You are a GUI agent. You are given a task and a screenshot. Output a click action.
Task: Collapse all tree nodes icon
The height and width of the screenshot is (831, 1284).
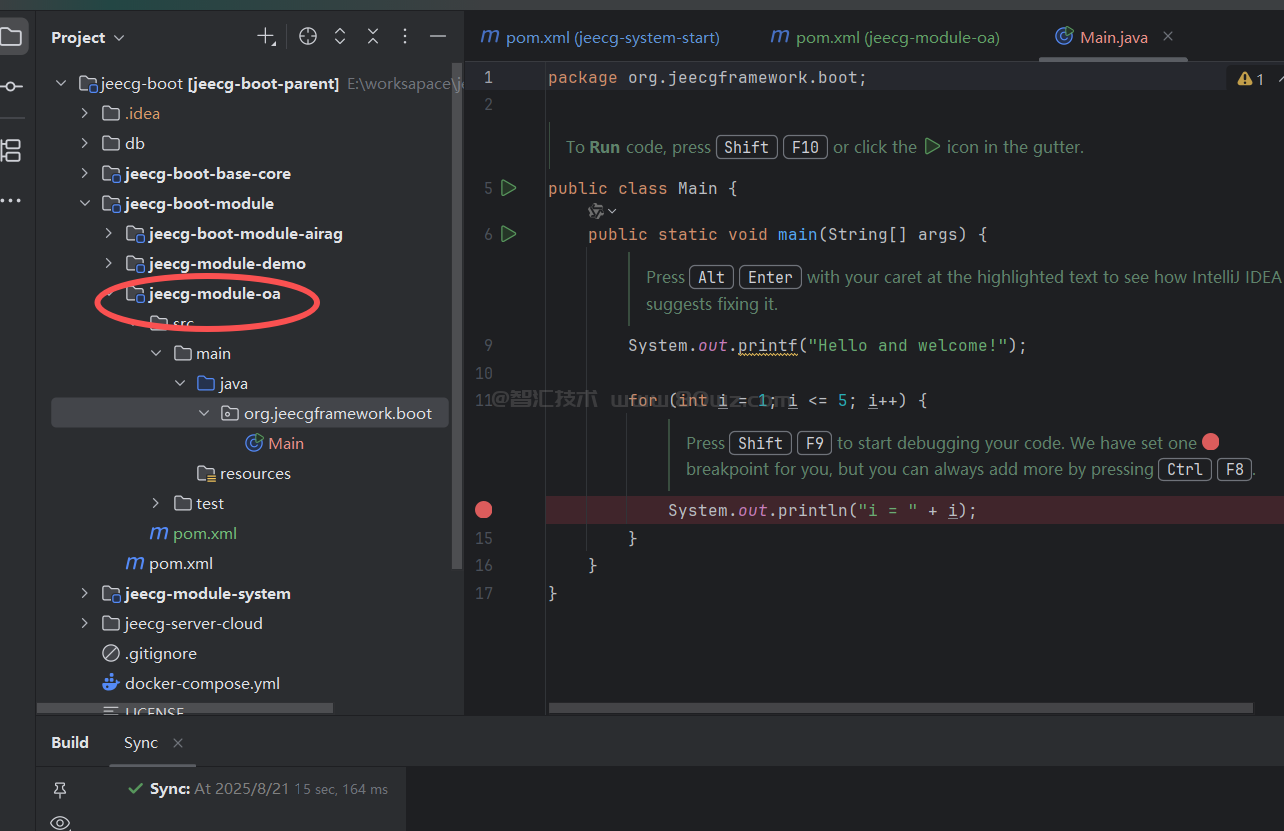click(x=372, y=37)
